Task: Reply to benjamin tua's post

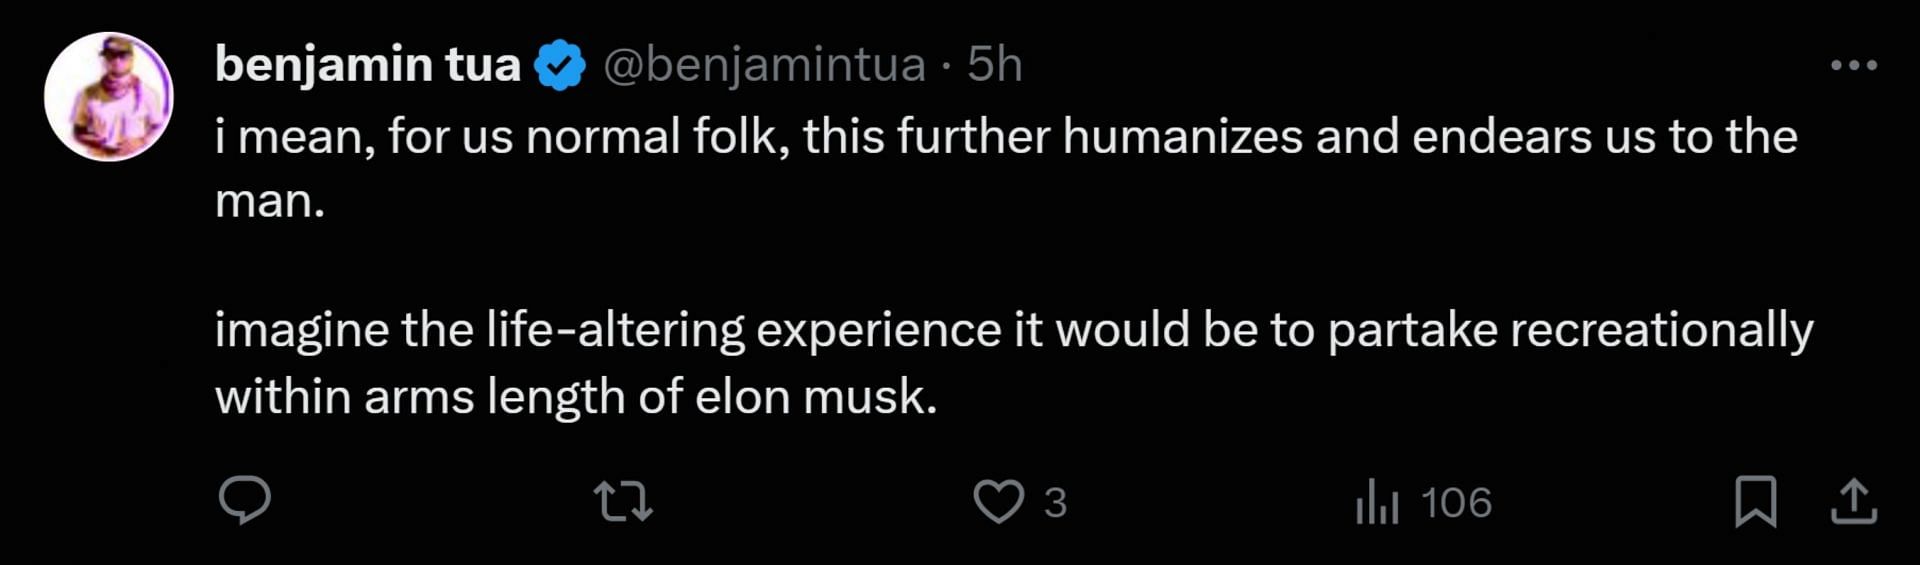Action: [244, 501]
